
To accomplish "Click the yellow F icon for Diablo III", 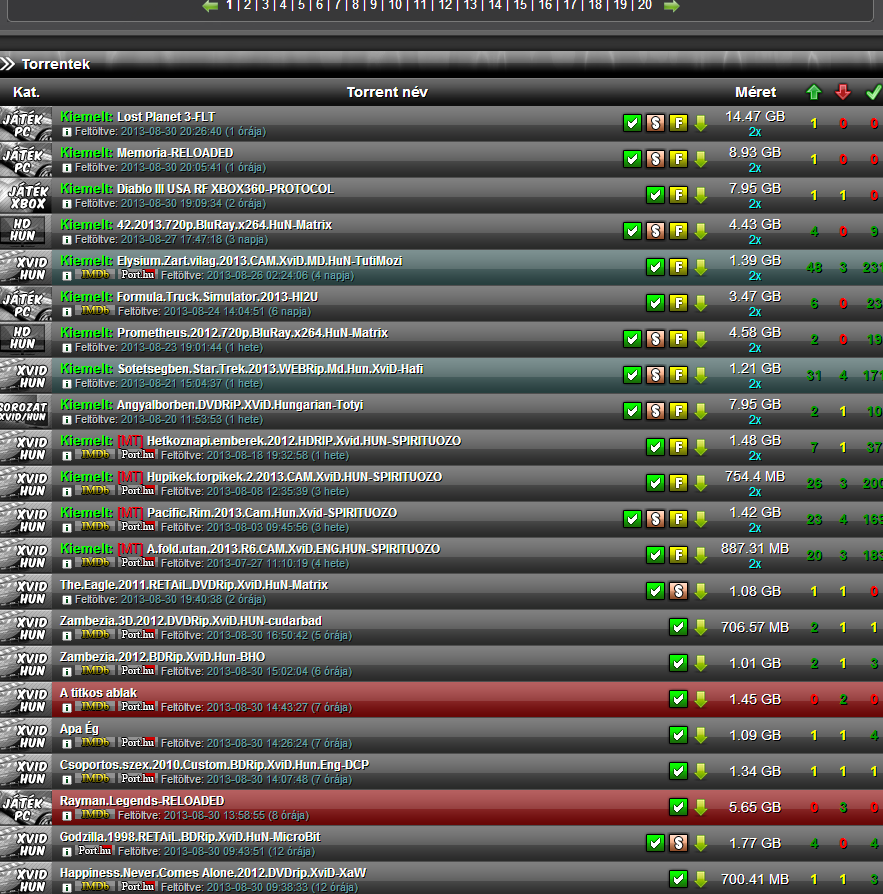I will [678, 195].
